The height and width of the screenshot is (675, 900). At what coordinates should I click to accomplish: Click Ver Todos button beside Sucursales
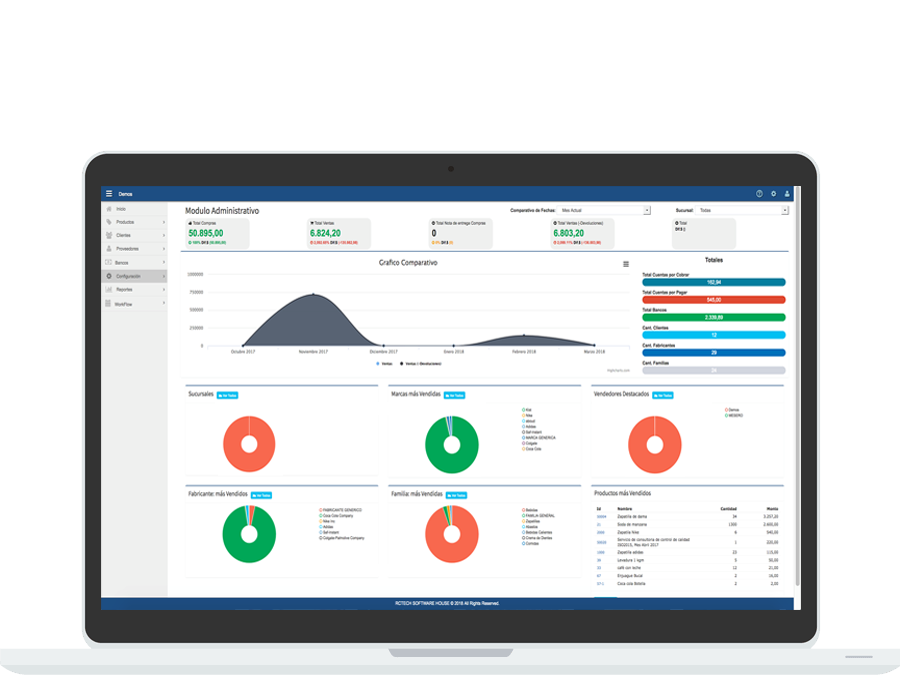pyautogui.click(x=228, y=395)
